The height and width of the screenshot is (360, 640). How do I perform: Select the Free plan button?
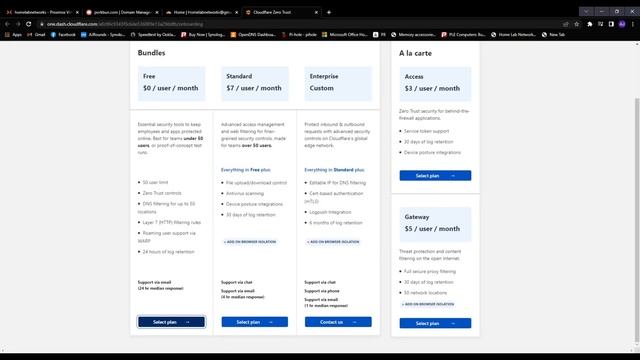coord(171,322)
